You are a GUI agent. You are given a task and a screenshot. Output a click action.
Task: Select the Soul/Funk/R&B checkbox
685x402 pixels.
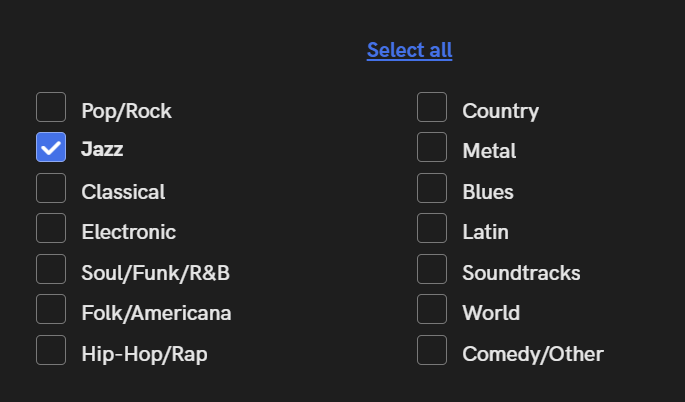(x=51, y=270)
